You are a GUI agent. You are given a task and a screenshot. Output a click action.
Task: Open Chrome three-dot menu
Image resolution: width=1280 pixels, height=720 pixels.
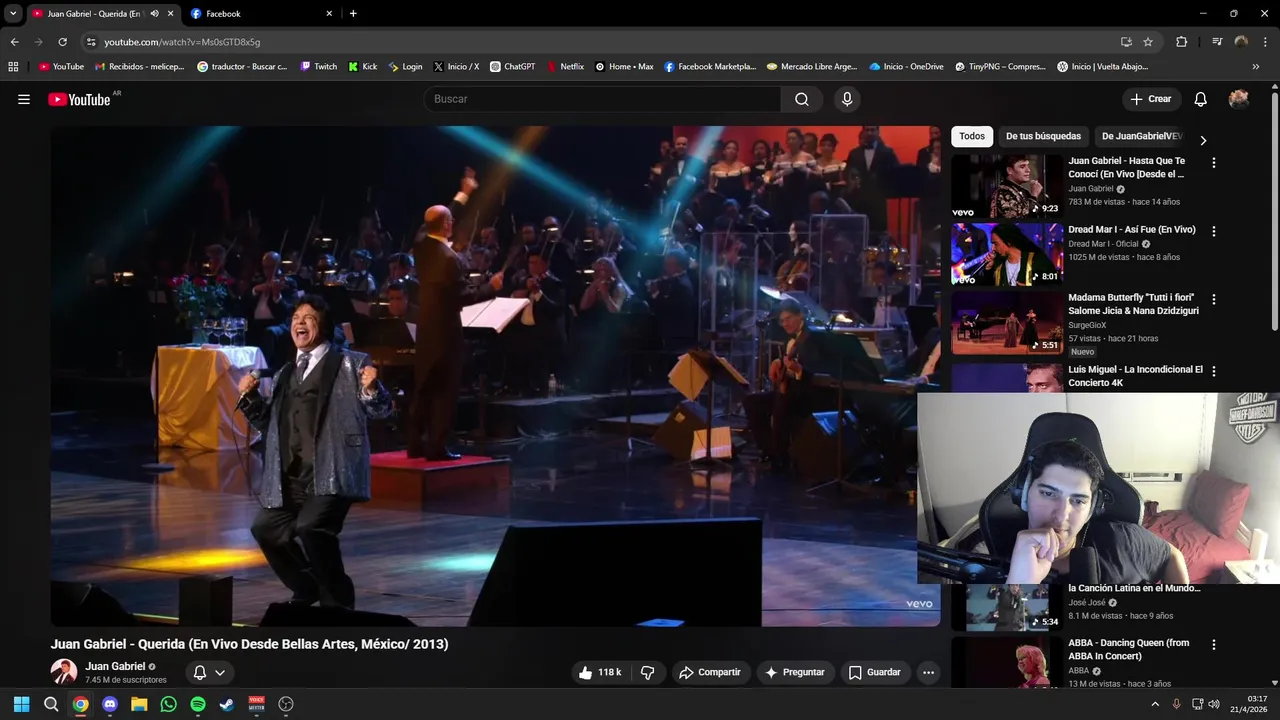(x=1265, y=42)
